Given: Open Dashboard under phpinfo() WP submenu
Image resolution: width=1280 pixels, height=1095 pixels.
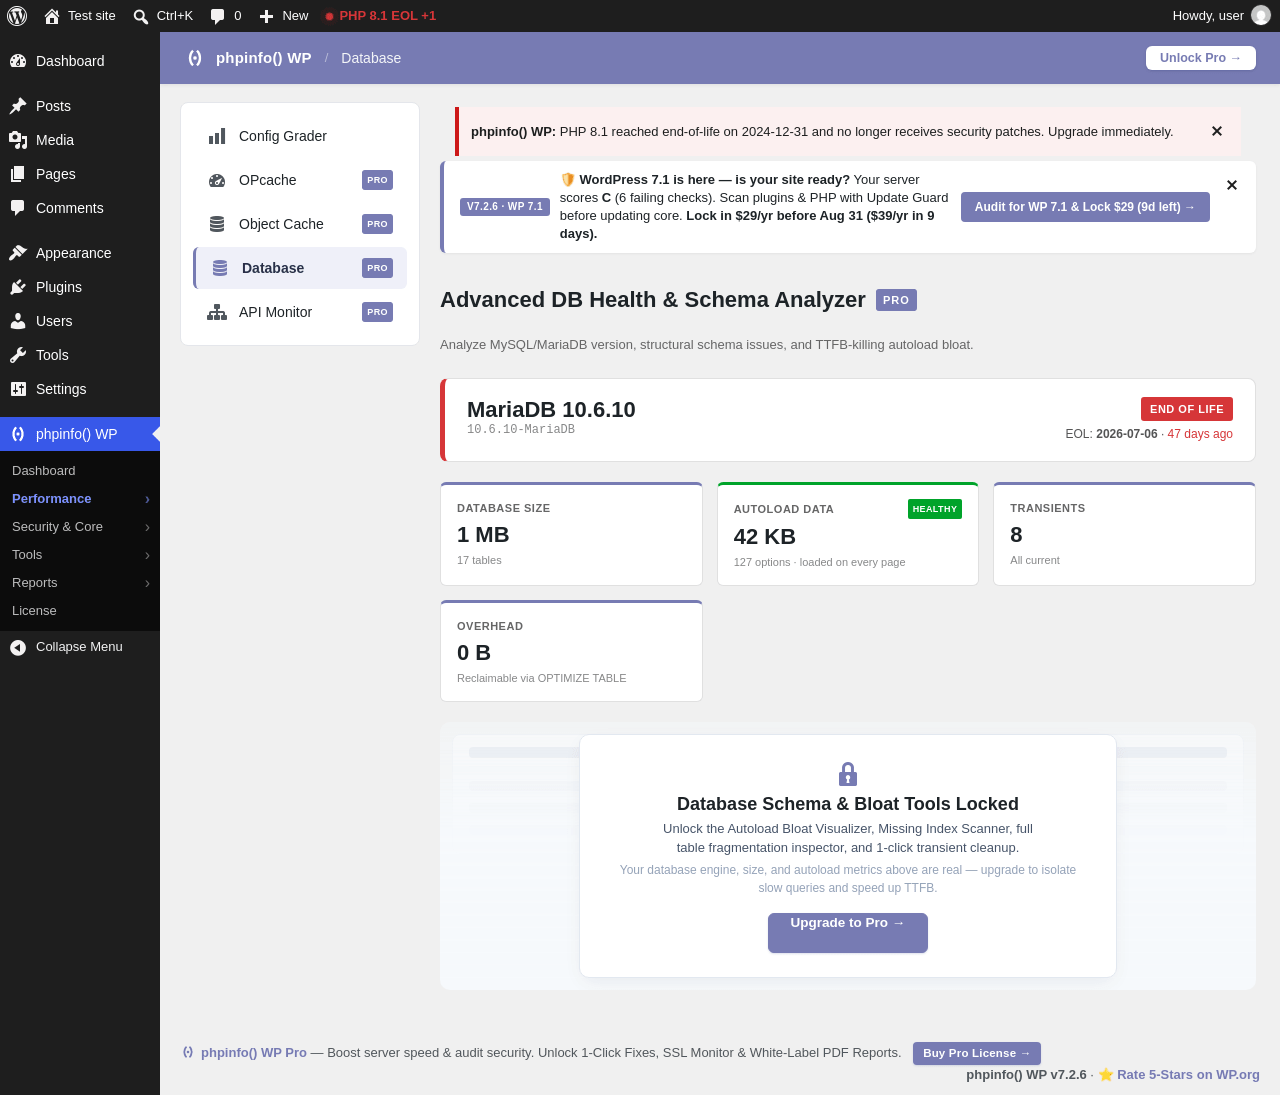Looking at the screenshot, I should point(80,471).
